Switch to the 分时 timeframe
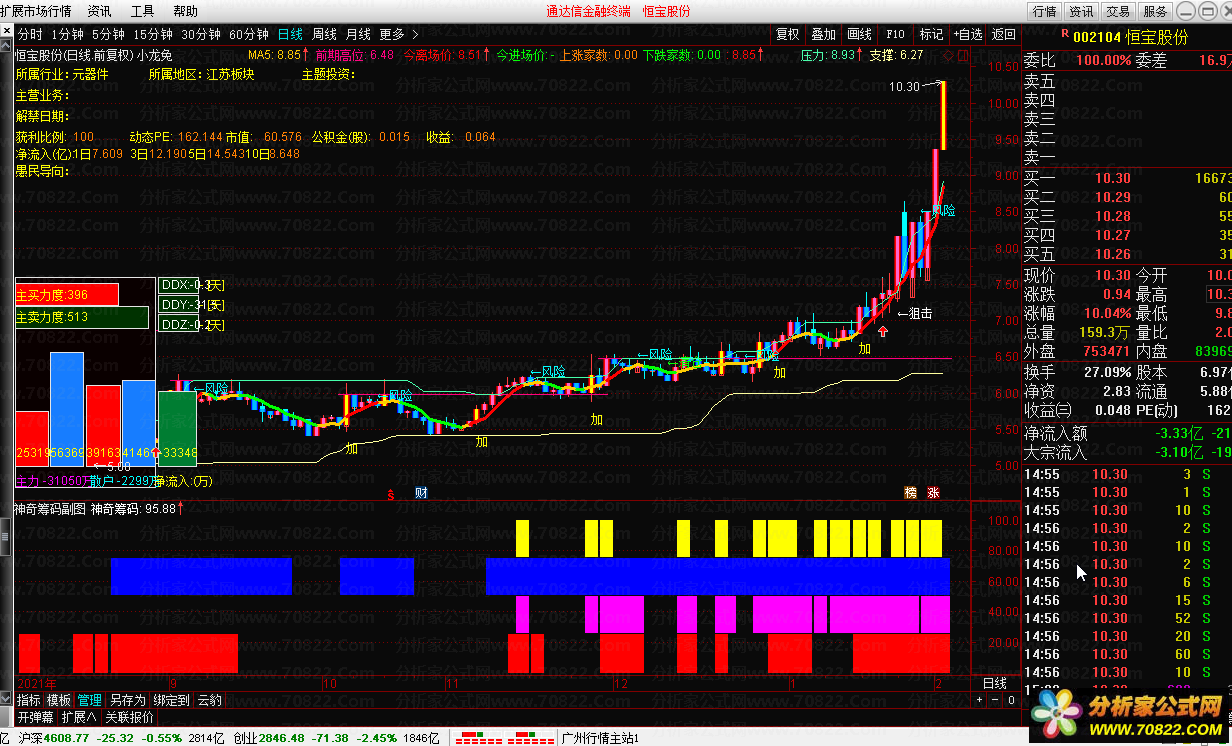The width and height of the screenshot is (1232, 746). [x=30, y=34]
